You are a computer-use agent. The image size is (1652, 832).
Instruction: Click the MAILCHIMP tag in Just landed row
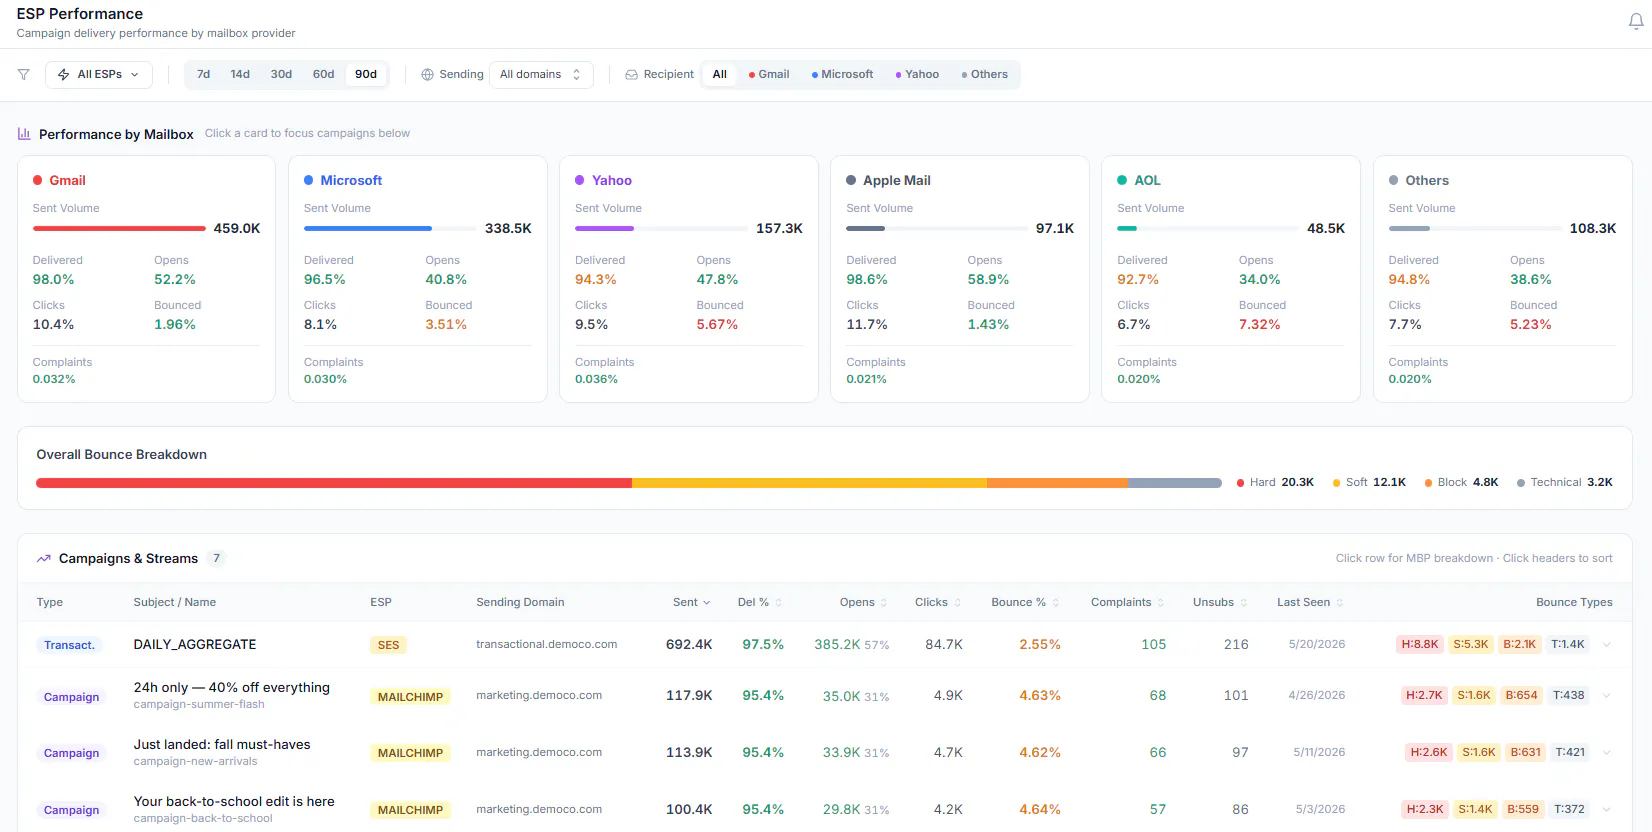click(x=410, y=754)
